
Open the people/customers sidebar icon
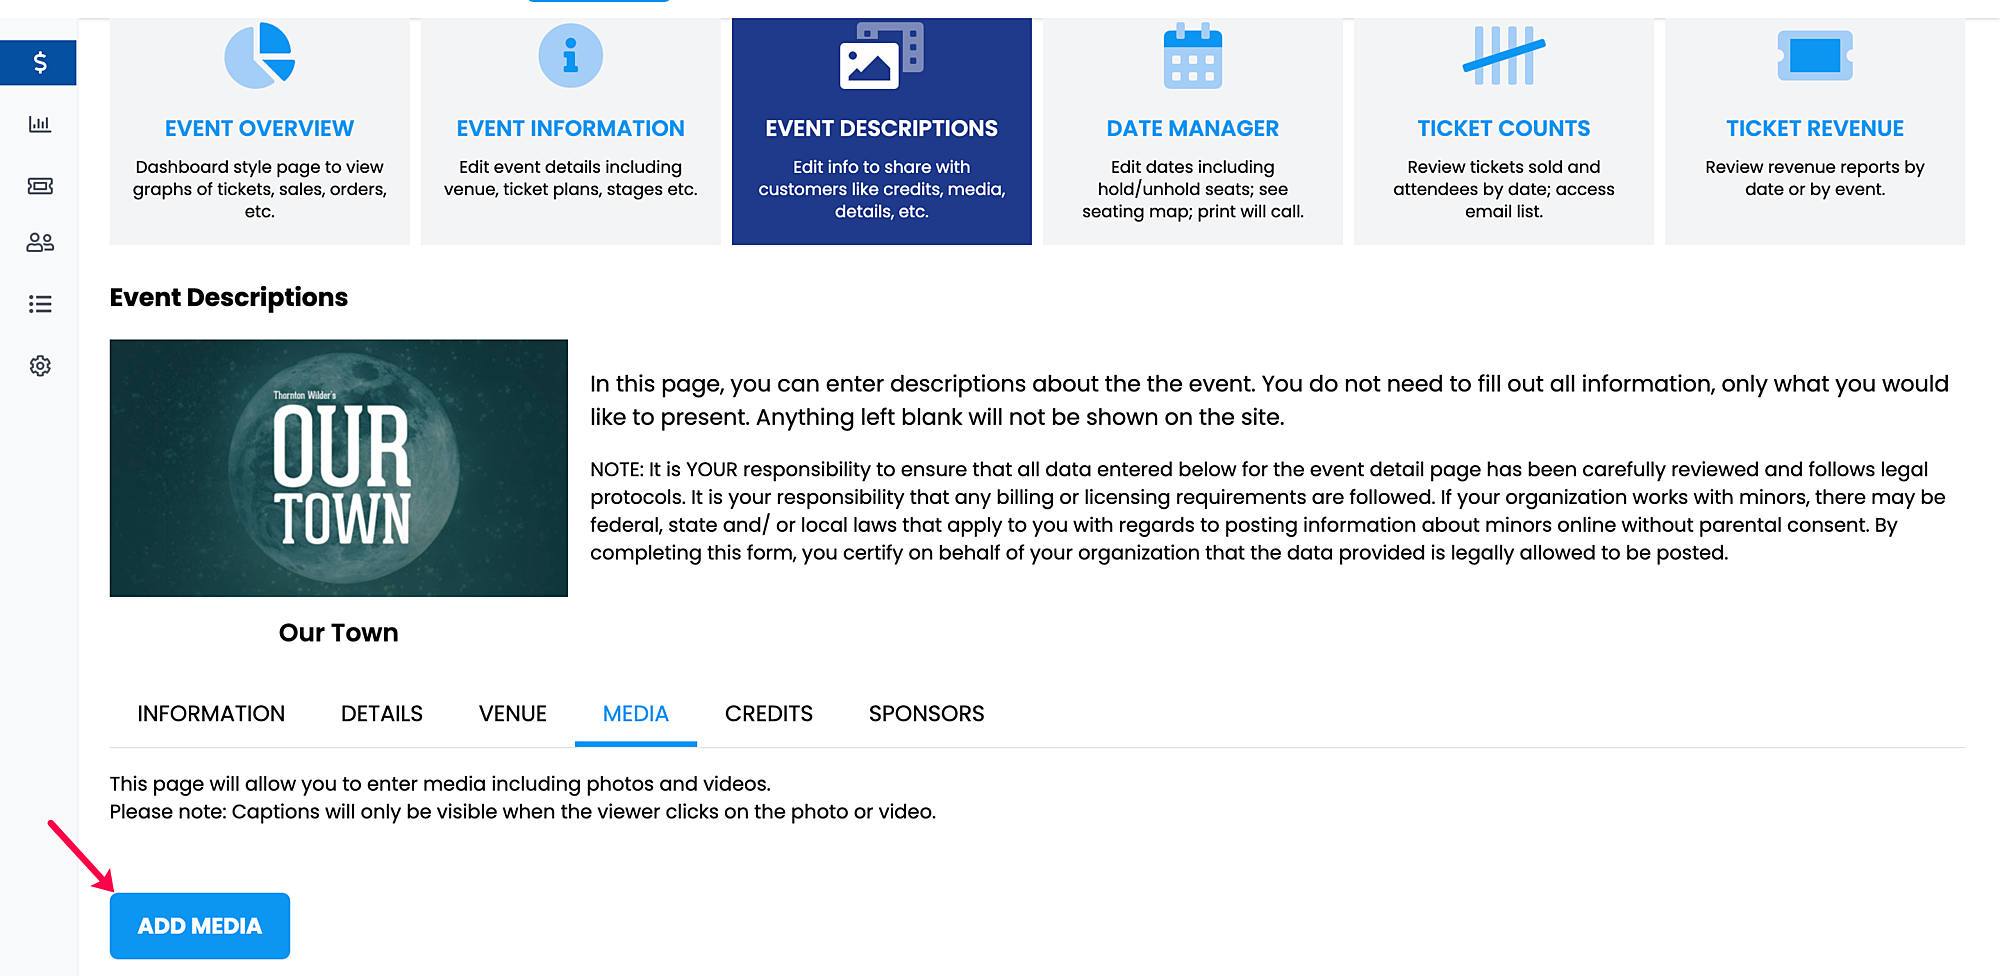coord(40,242)
